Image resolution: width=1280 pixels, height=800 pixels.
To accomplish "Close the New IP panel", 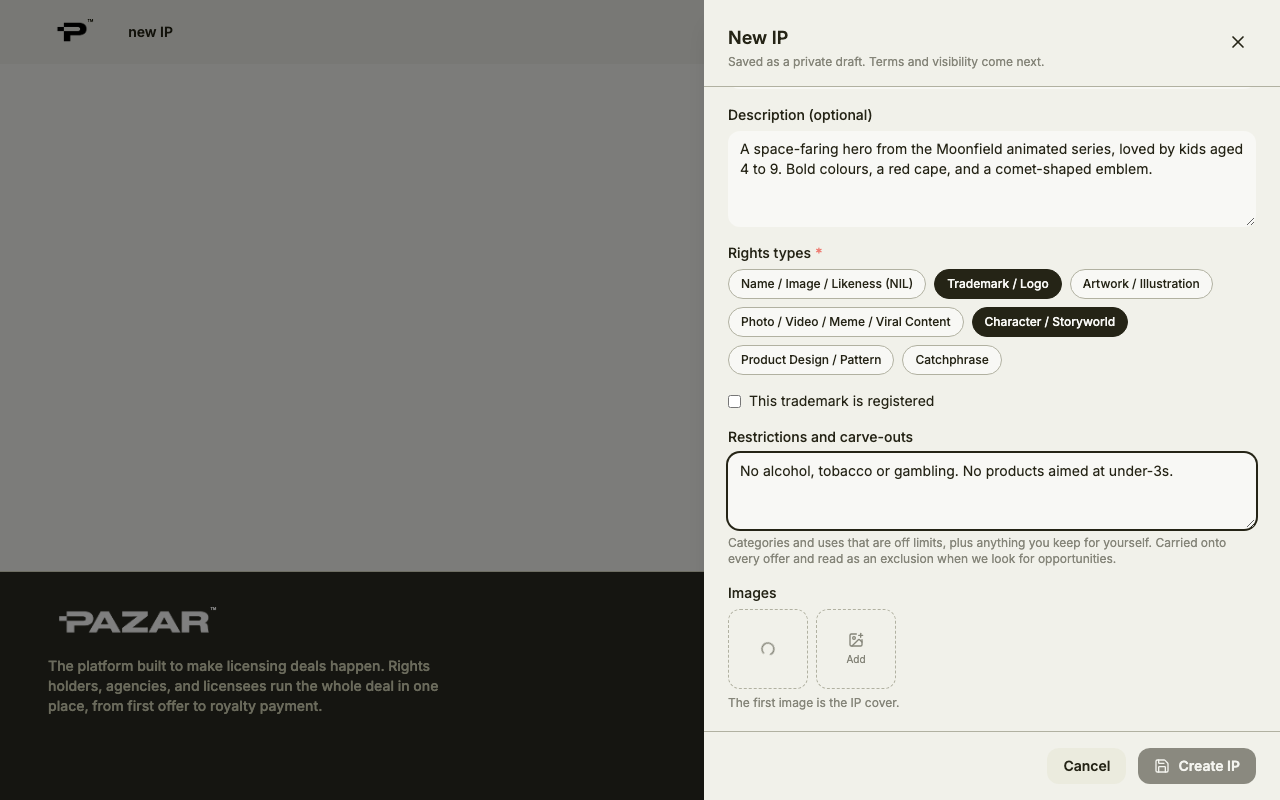I will click(1238, 42).
